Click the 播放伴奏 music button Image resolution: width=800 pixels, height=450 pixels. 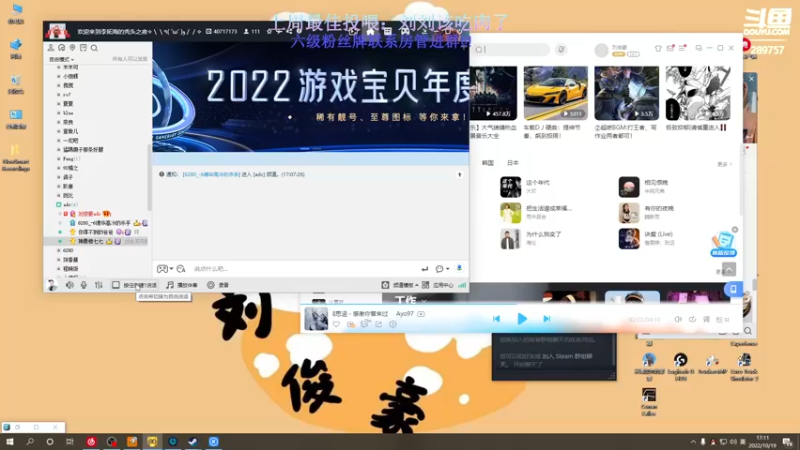[x=182, y=285]
